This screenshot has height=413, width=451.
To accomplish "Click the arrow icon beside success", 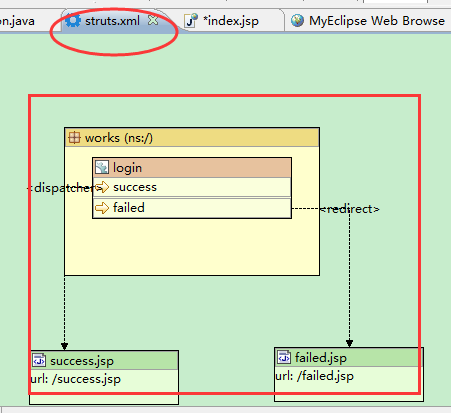I will click(102, 187).
